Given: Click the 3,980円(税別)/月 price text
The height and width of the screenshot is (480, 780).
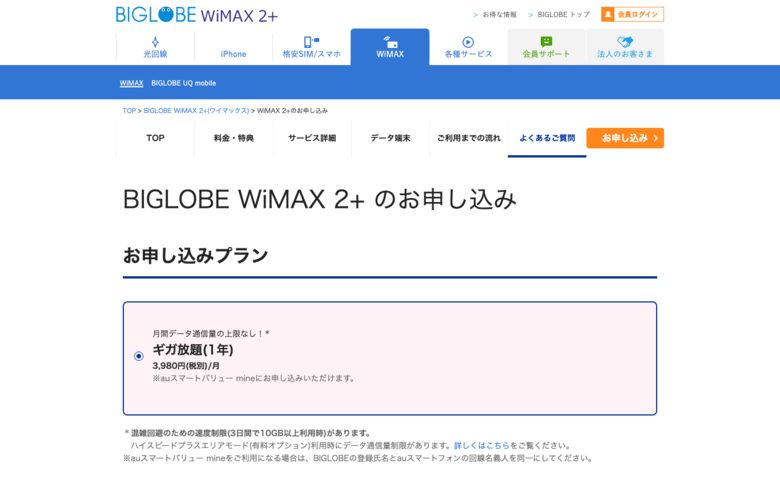Looking at the screenshot, I should pyautogui.click(x=186, y=366).
